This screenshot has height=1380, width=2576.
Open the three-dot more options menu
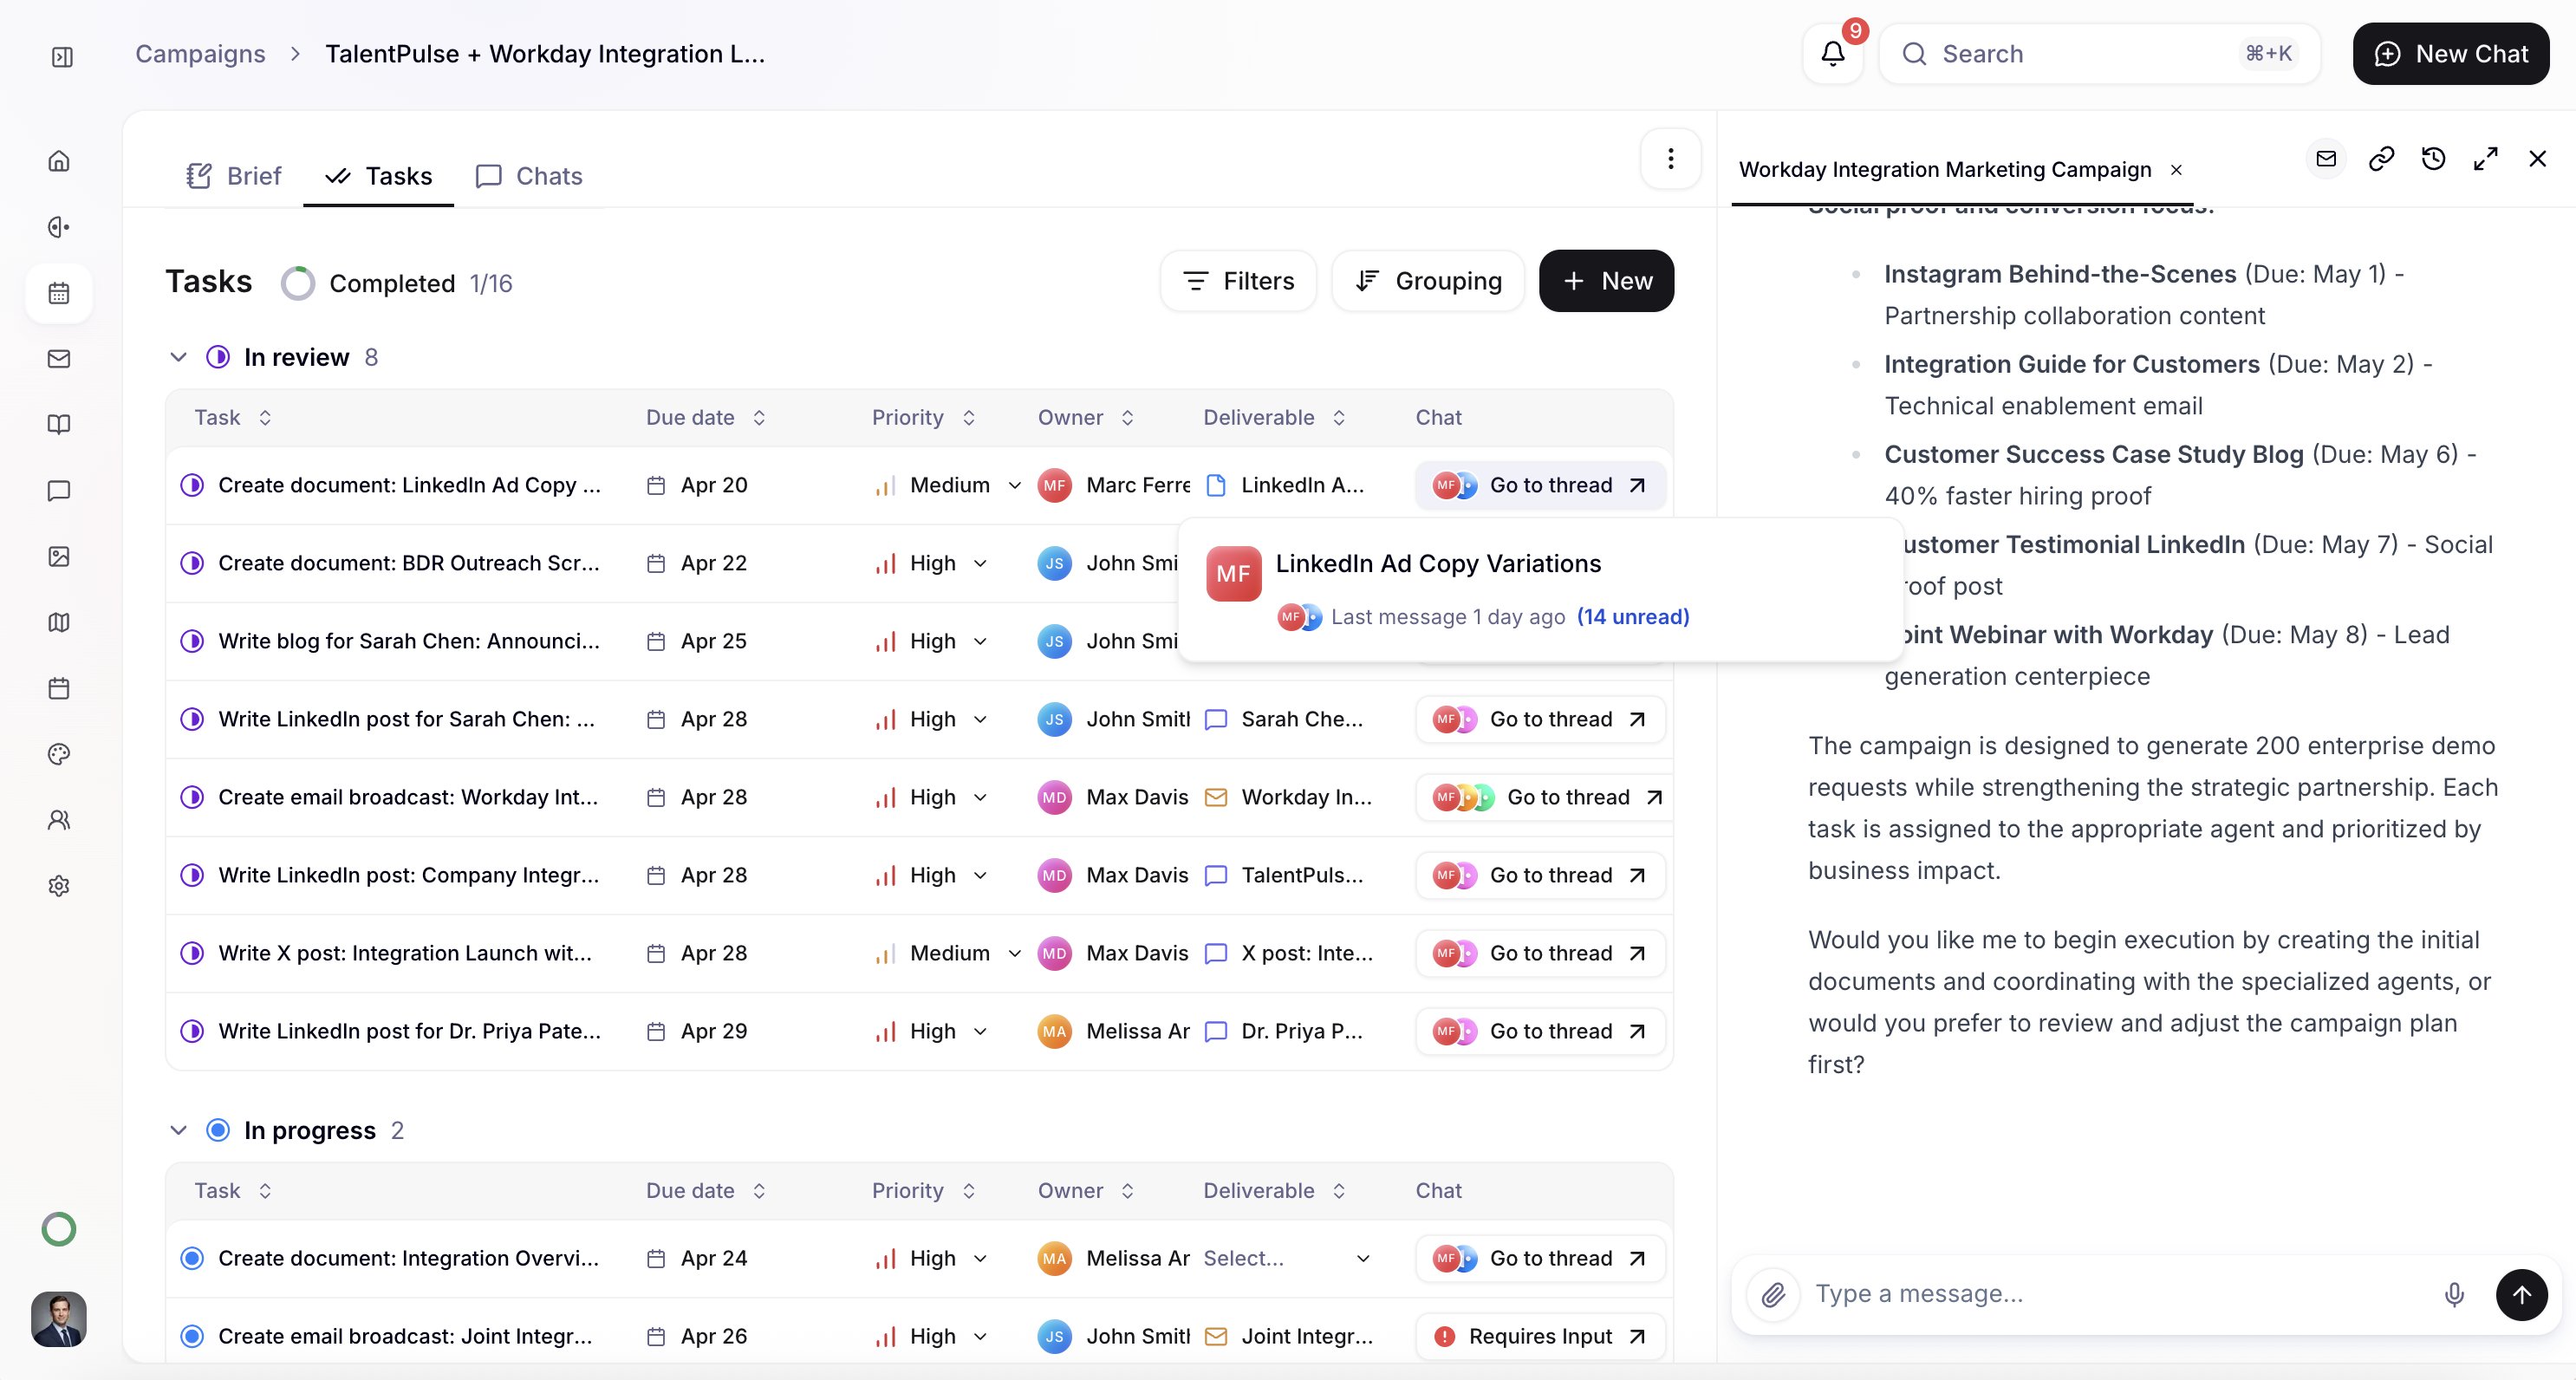1670,159
